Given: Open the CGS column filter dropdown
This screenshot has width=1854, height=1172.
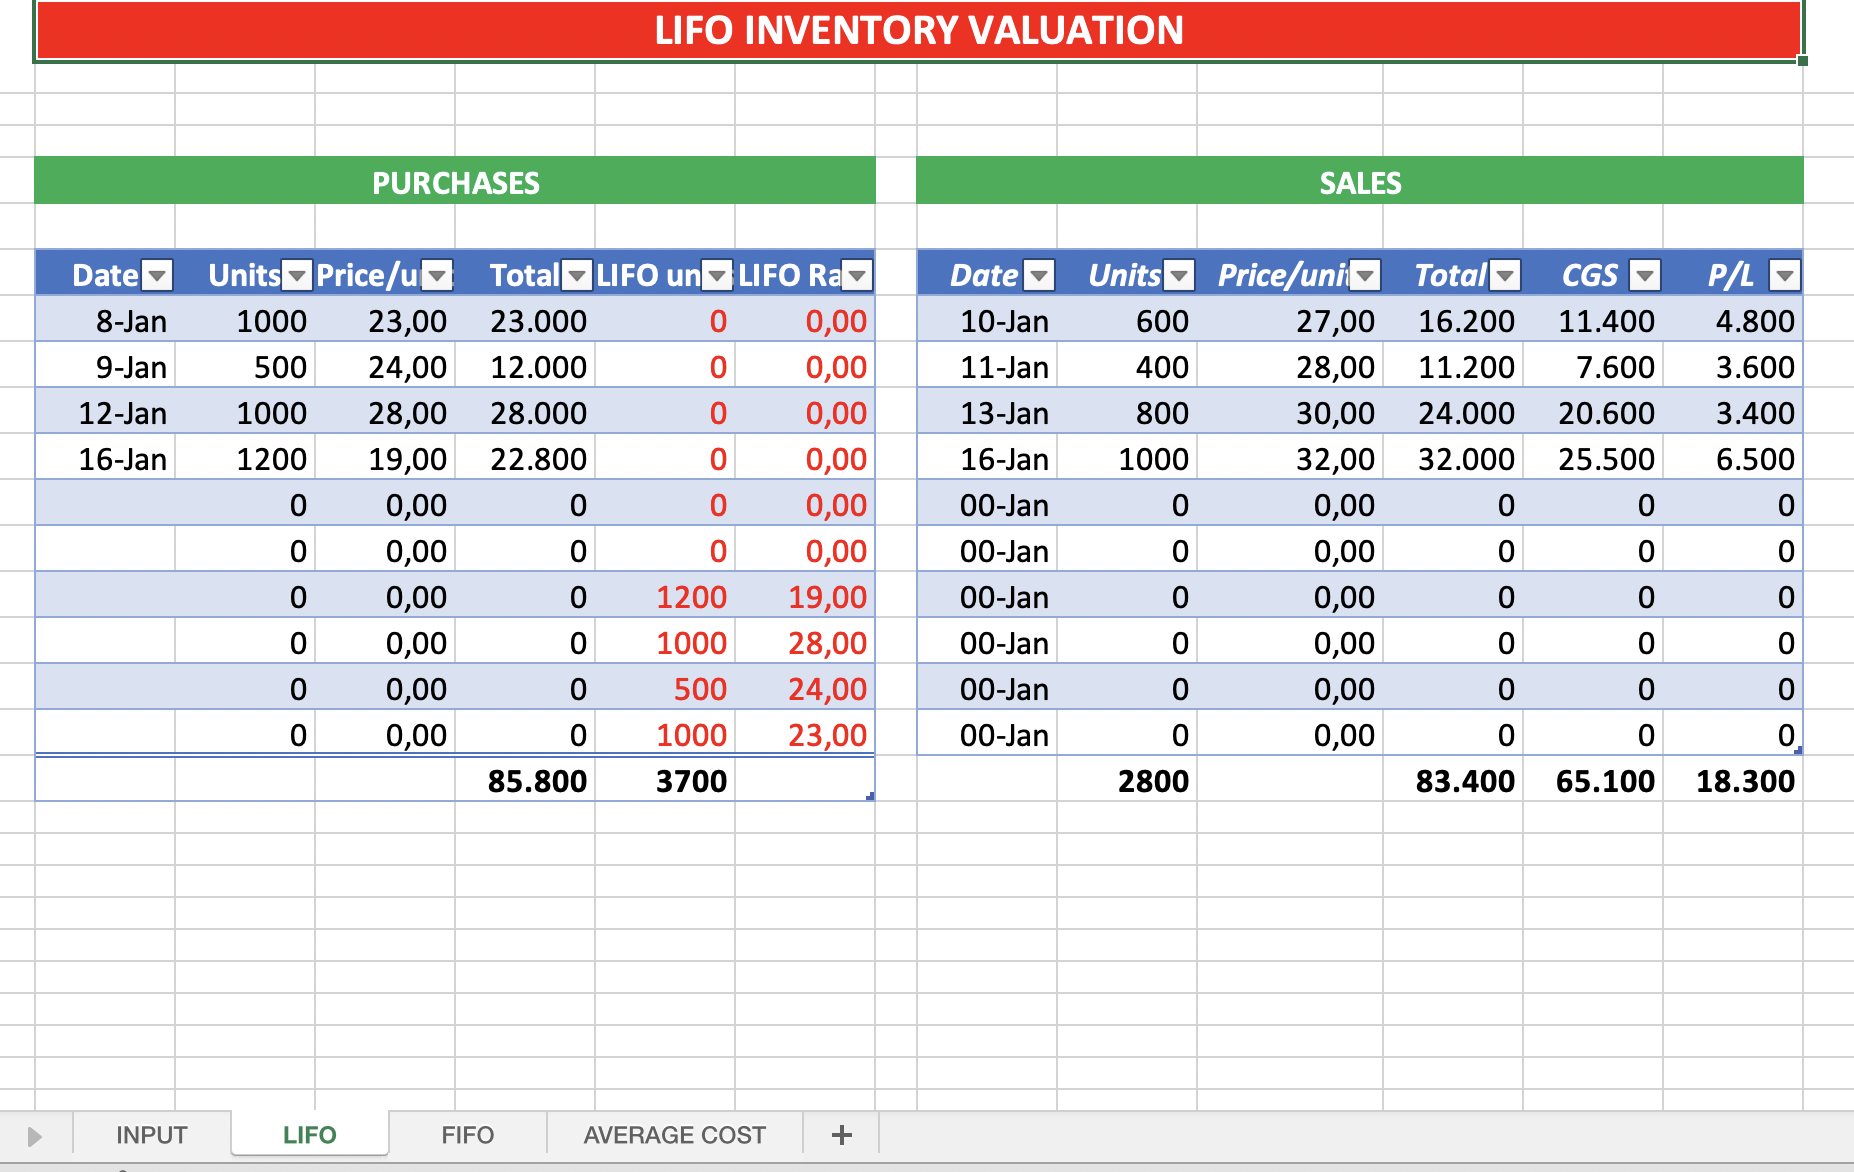Looking at the screenshot, I should click(1645, 275).
